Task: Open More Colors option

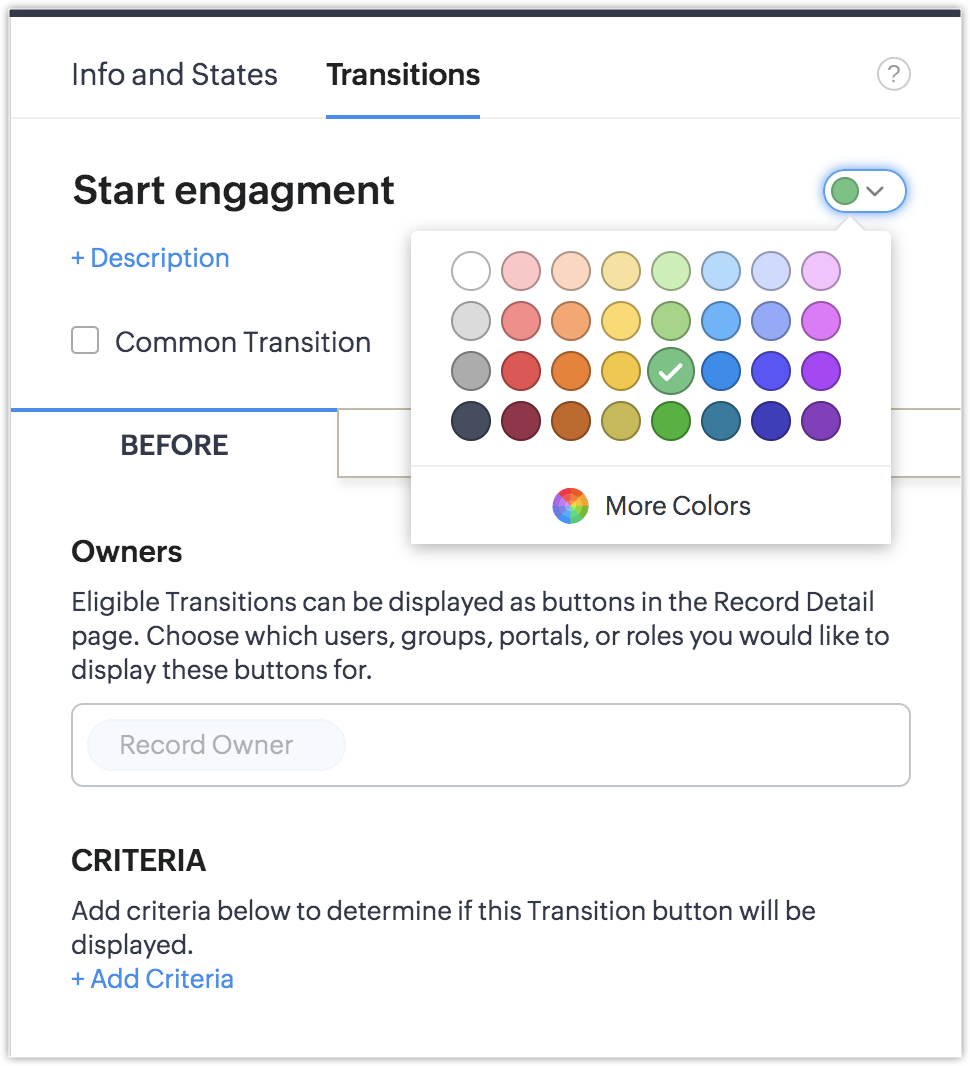Action: coord(677,506)
